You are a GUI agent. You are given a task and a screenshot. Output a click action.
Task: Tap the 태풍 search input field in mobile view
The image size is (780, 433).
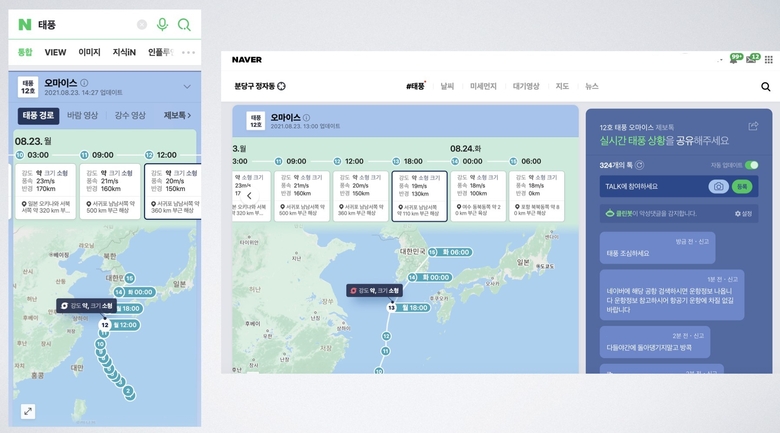click(x=85, y=24)
